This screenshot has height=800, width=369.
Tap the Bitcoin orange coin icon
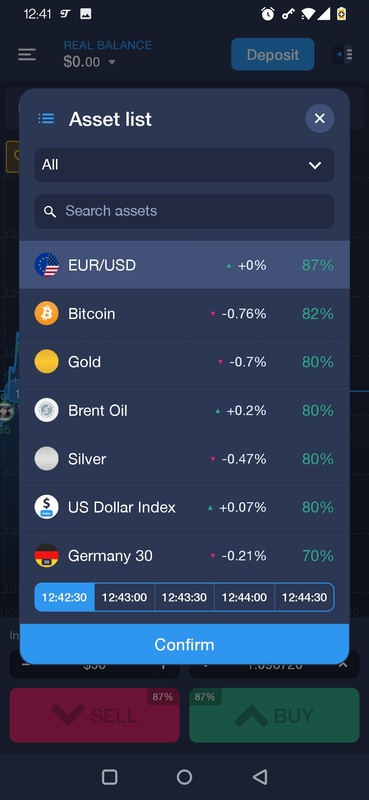click(46, 313)
